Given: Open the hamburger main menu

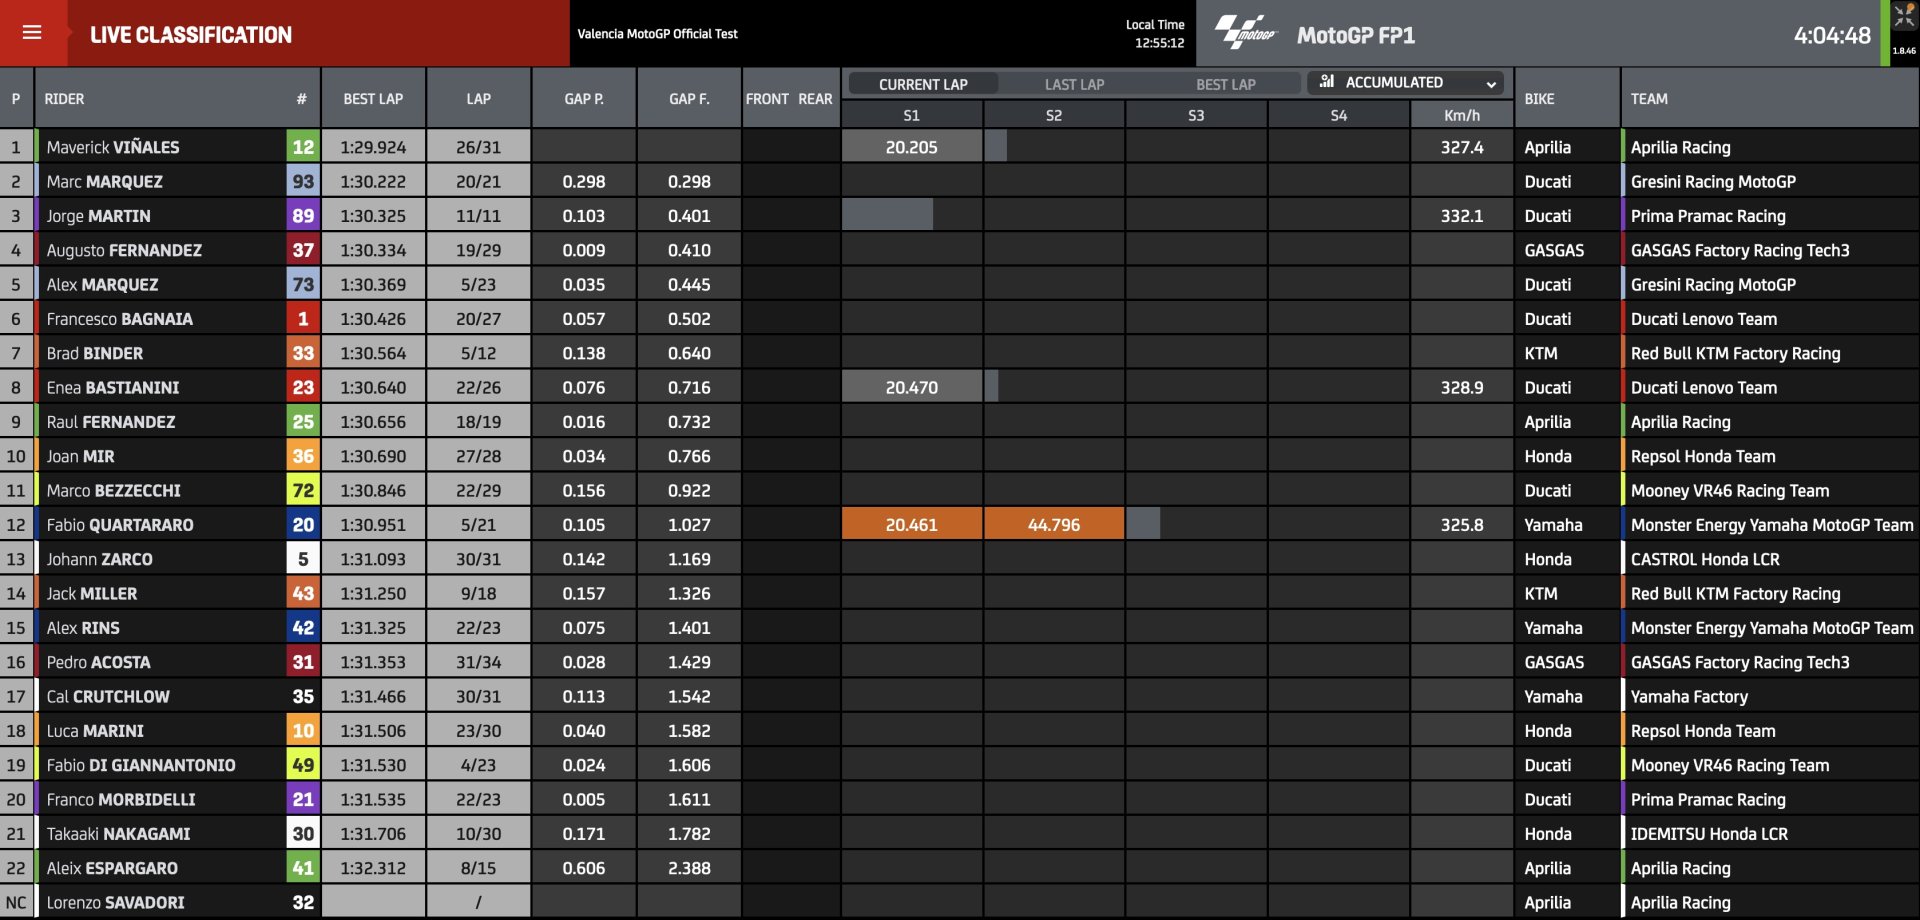Looking at the screenshot, I should [x=32, y=33].
